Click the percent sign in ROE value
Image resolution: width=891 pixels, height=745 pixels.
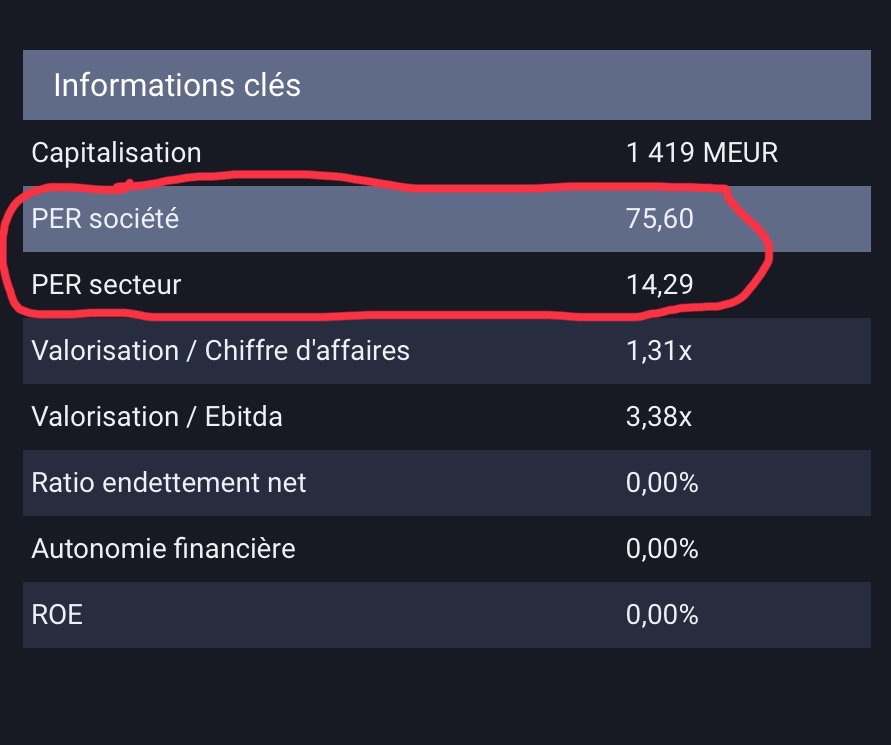tap(687, 615)
